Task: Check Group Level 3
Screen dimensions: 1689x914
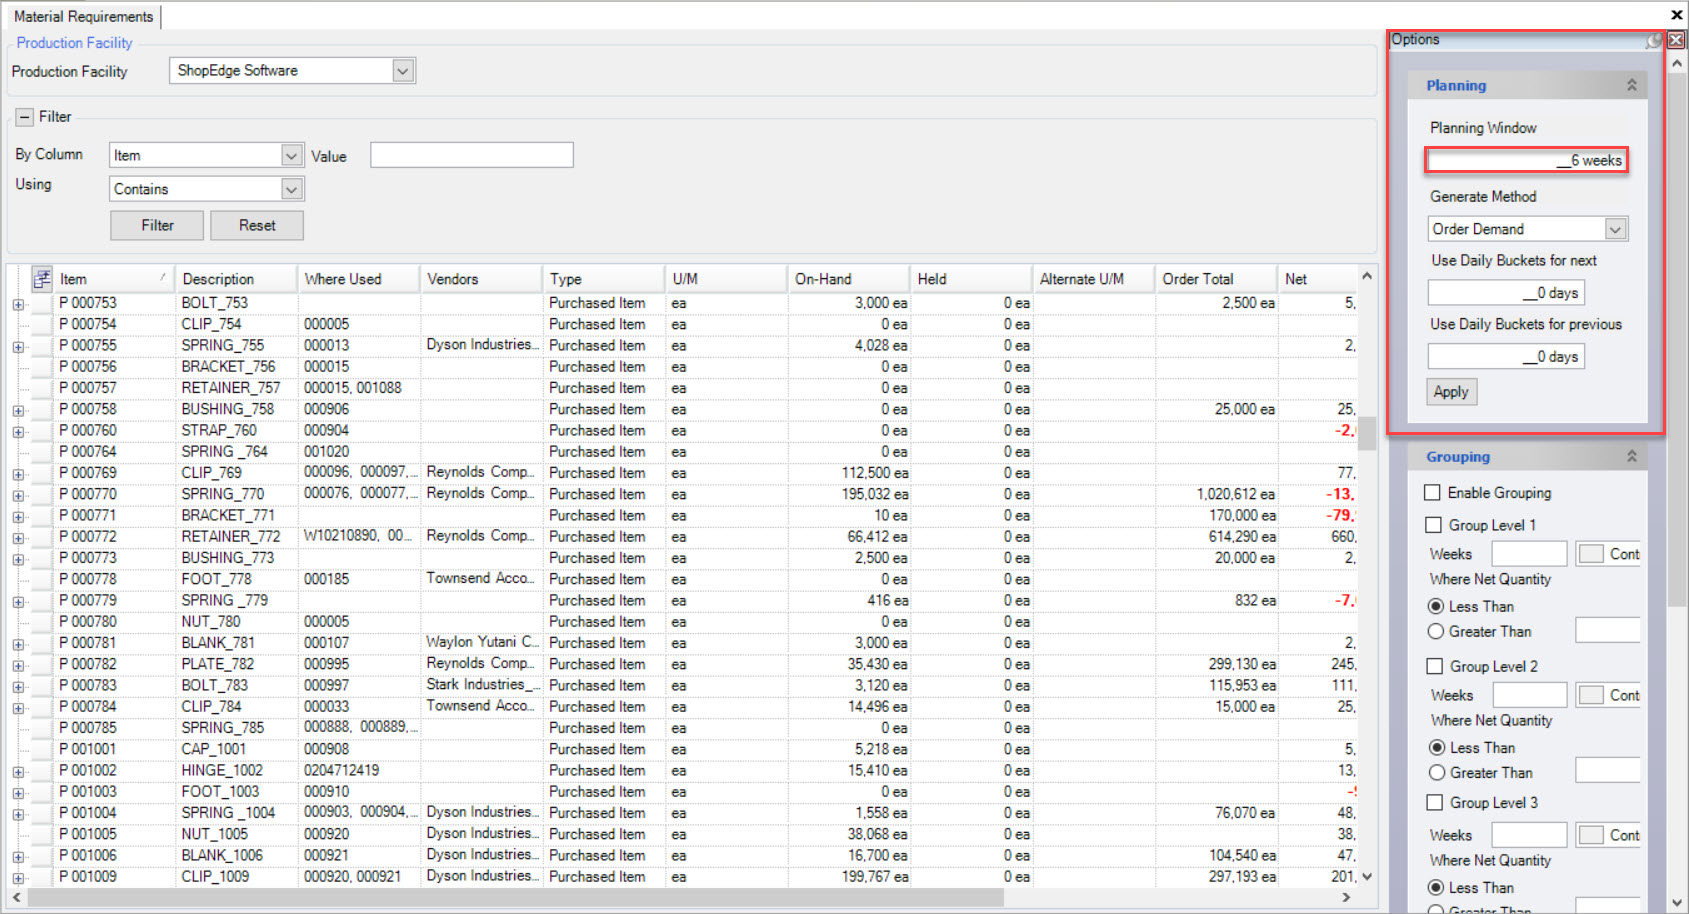Action: click(1435, 802)
